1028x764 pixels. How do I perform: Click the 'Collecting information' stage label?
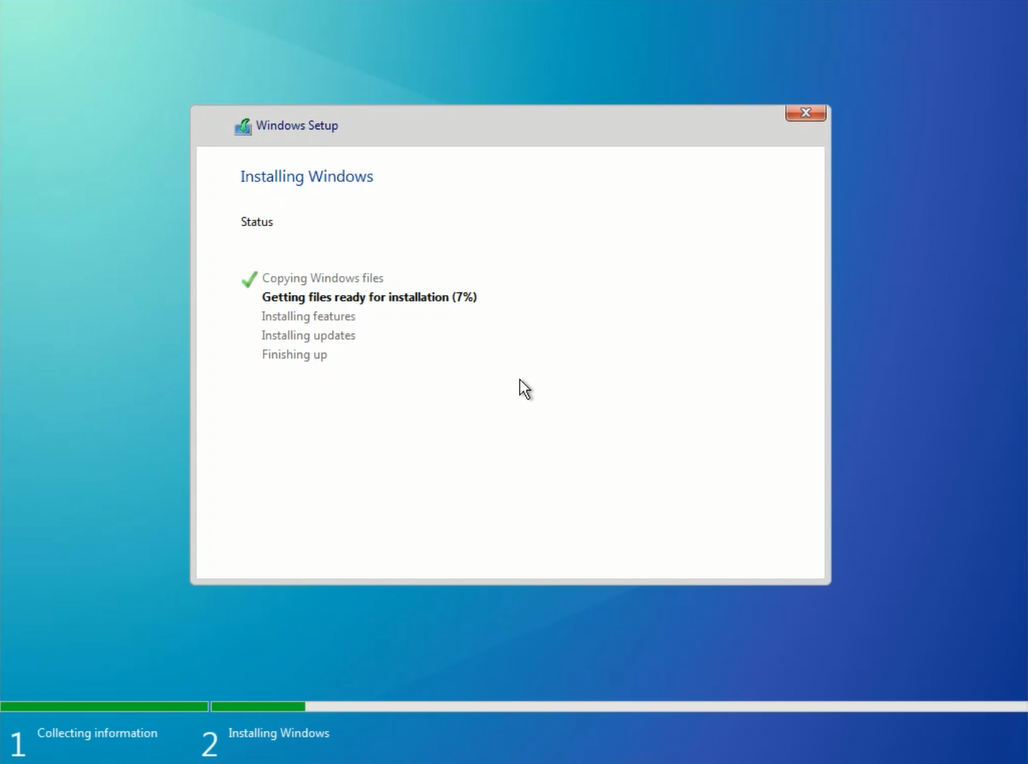97,733
